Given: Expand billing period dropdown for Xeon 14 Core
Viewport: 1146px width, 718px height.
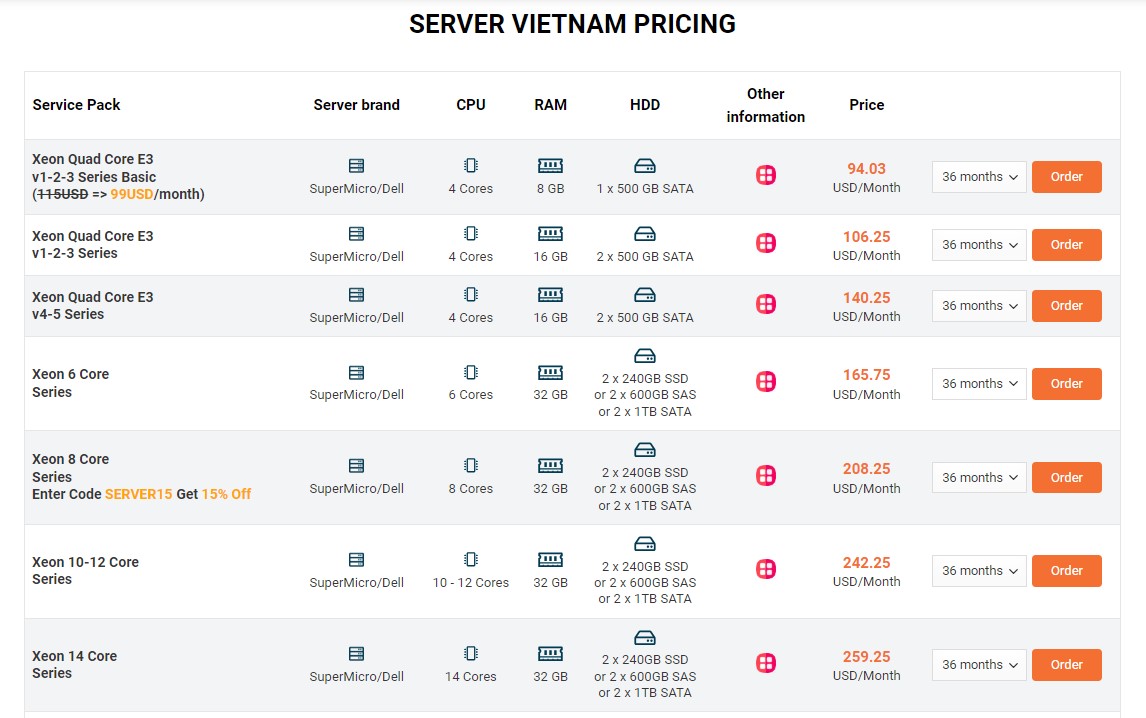Looking at the screenshot, I should 979,665.
